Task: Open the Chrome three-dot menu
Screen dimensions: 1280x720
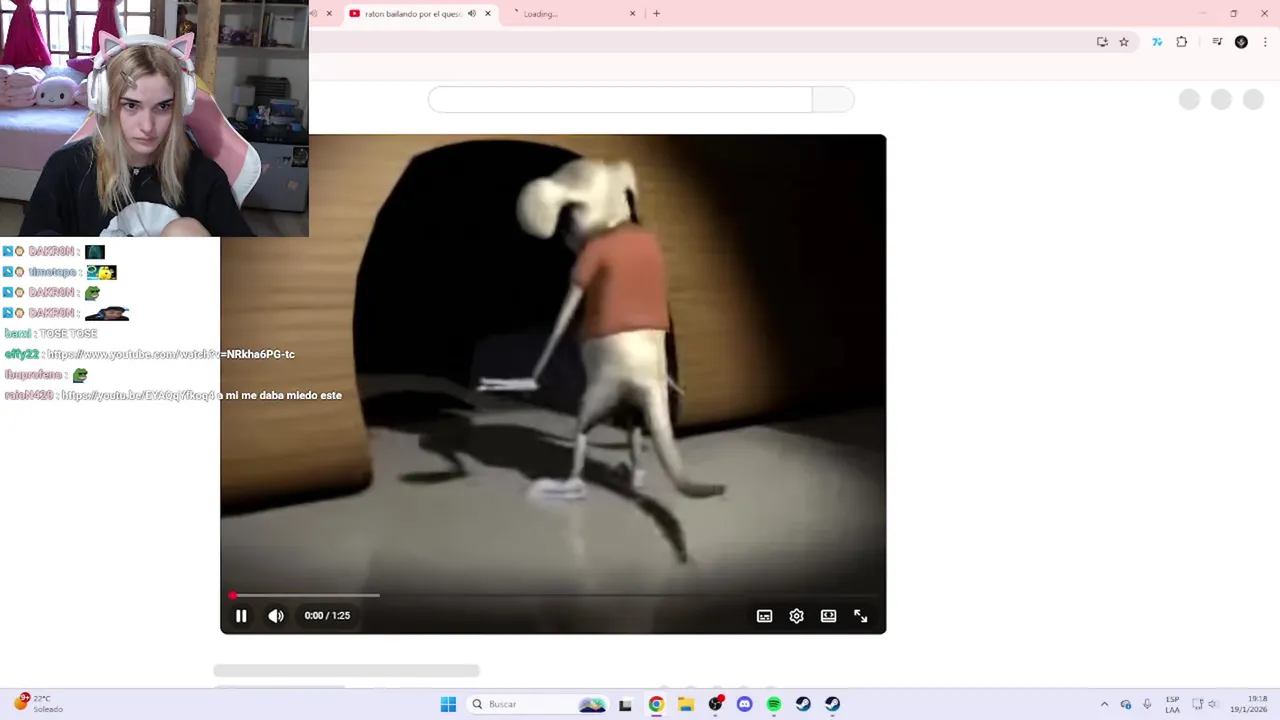Action: tap(1265, 42)
